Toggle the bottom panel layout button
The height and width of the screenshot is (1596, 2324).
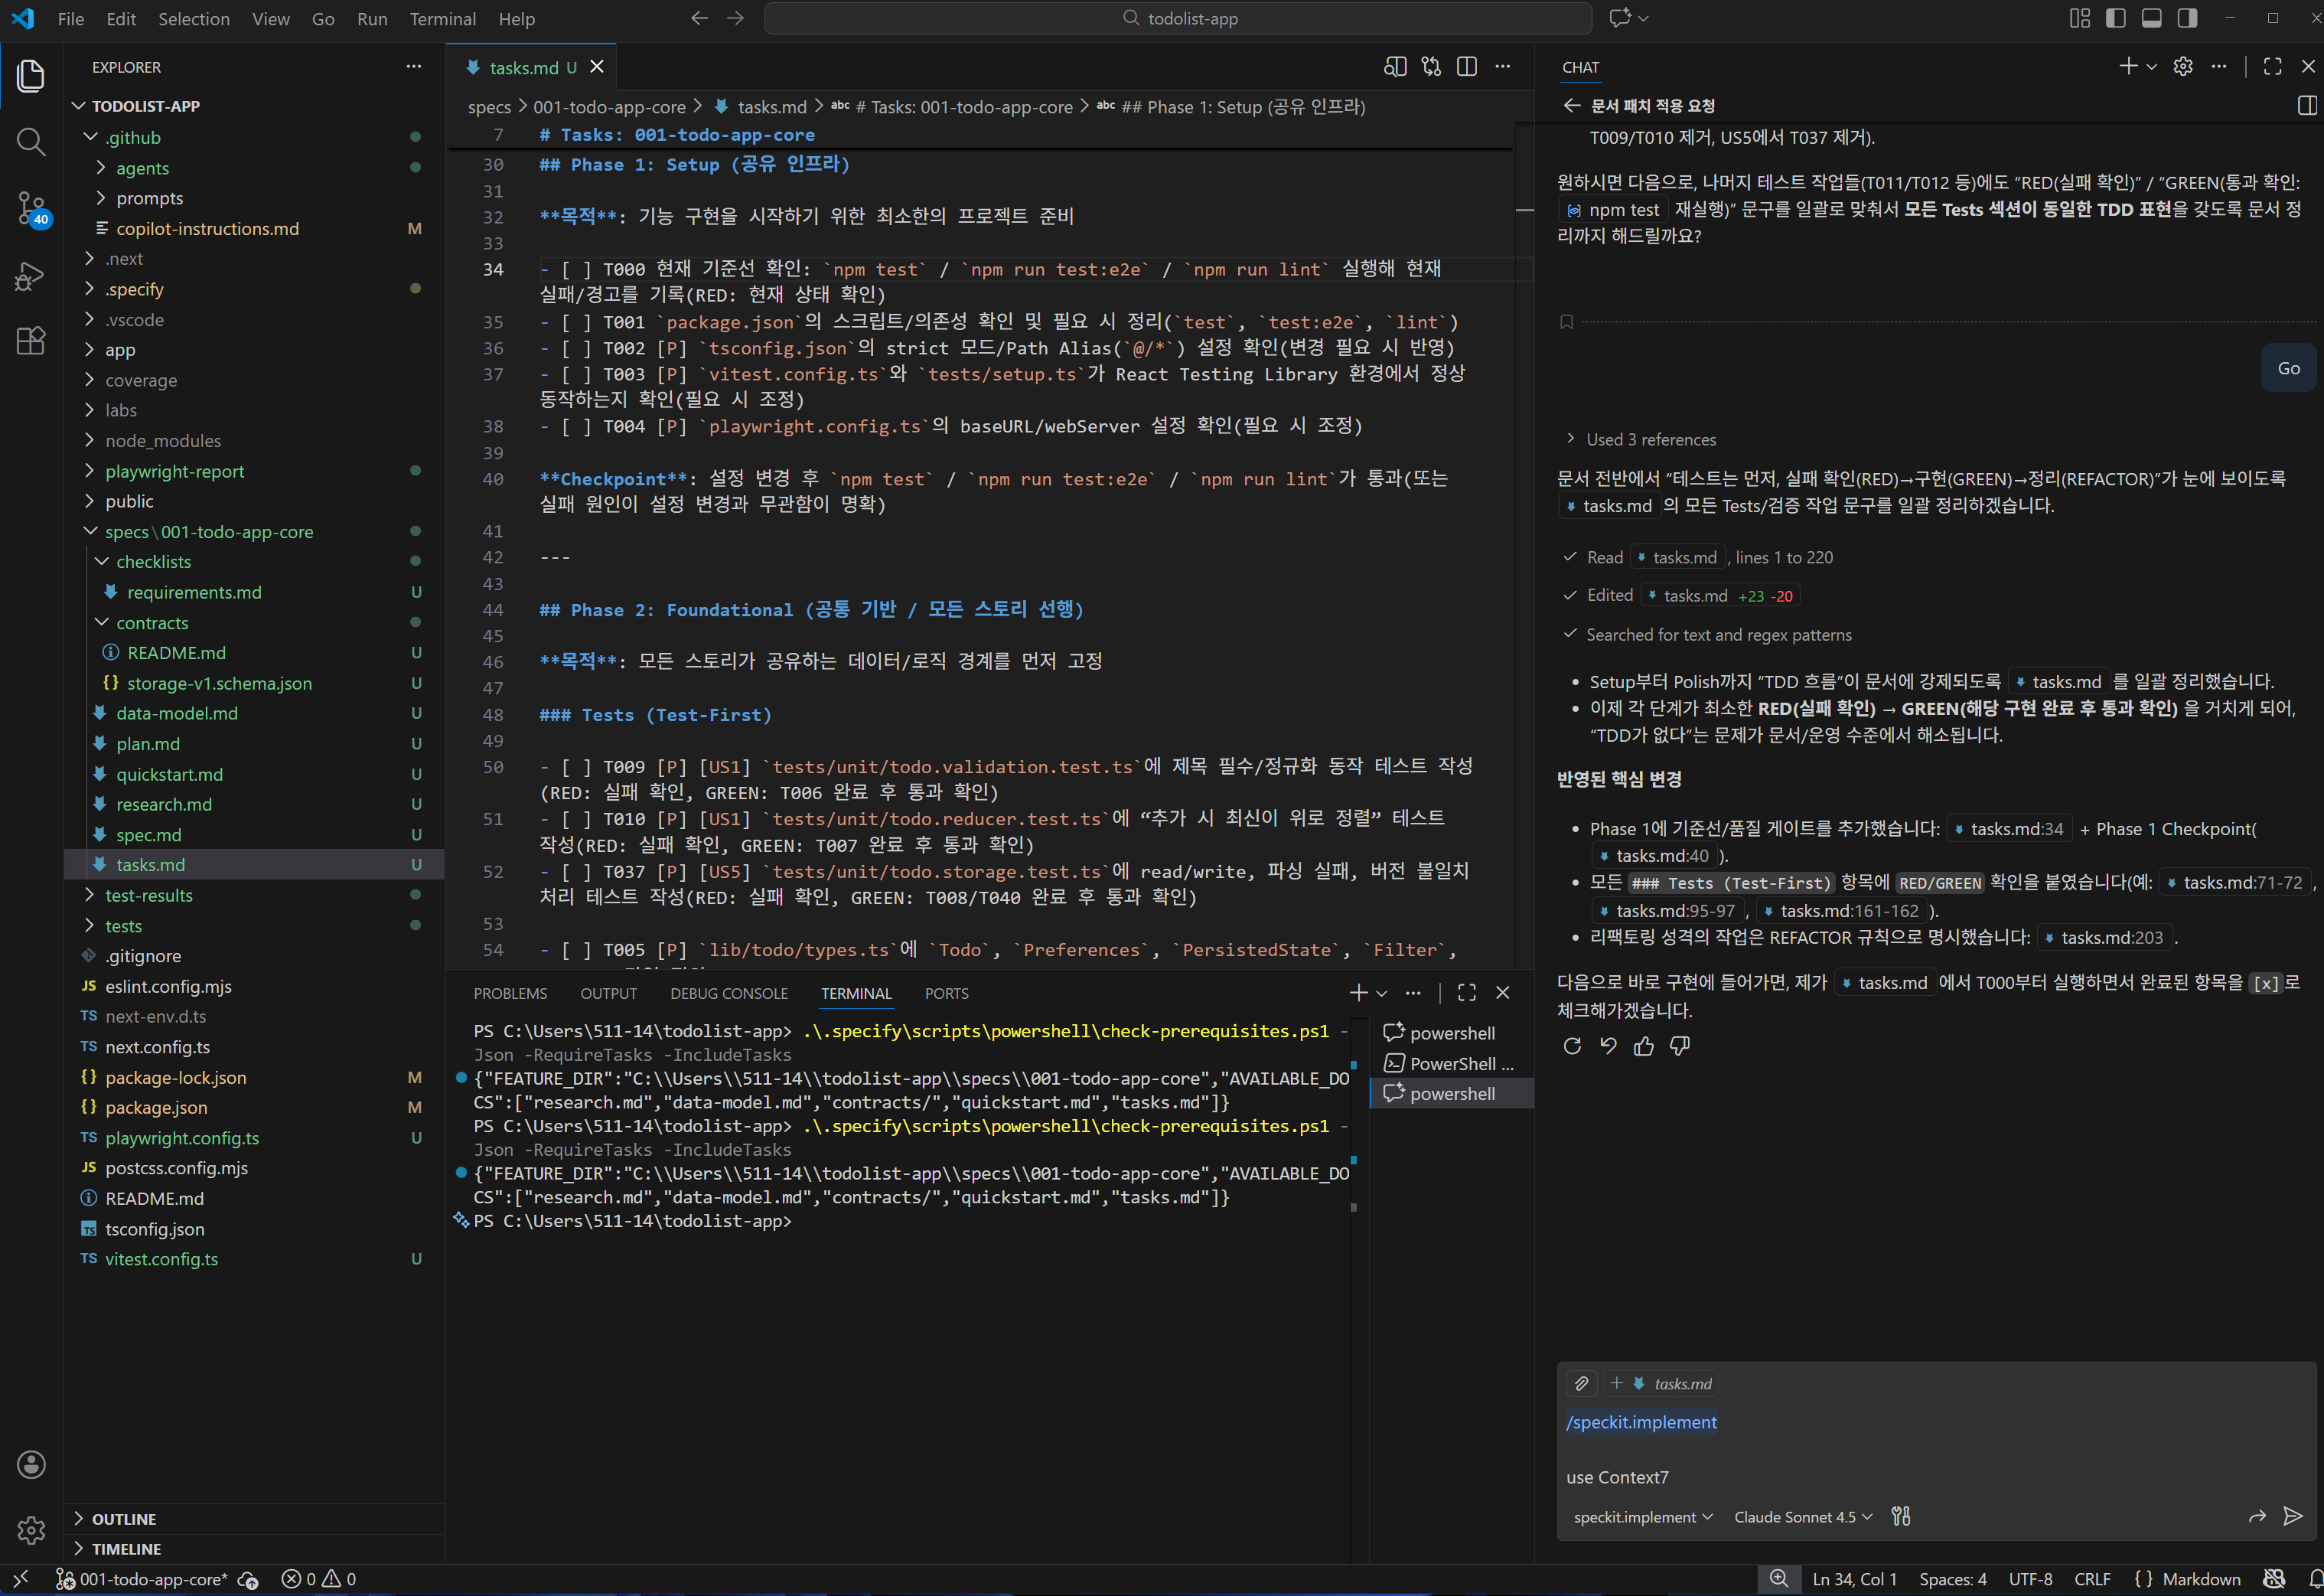(x=2152, y=18)
